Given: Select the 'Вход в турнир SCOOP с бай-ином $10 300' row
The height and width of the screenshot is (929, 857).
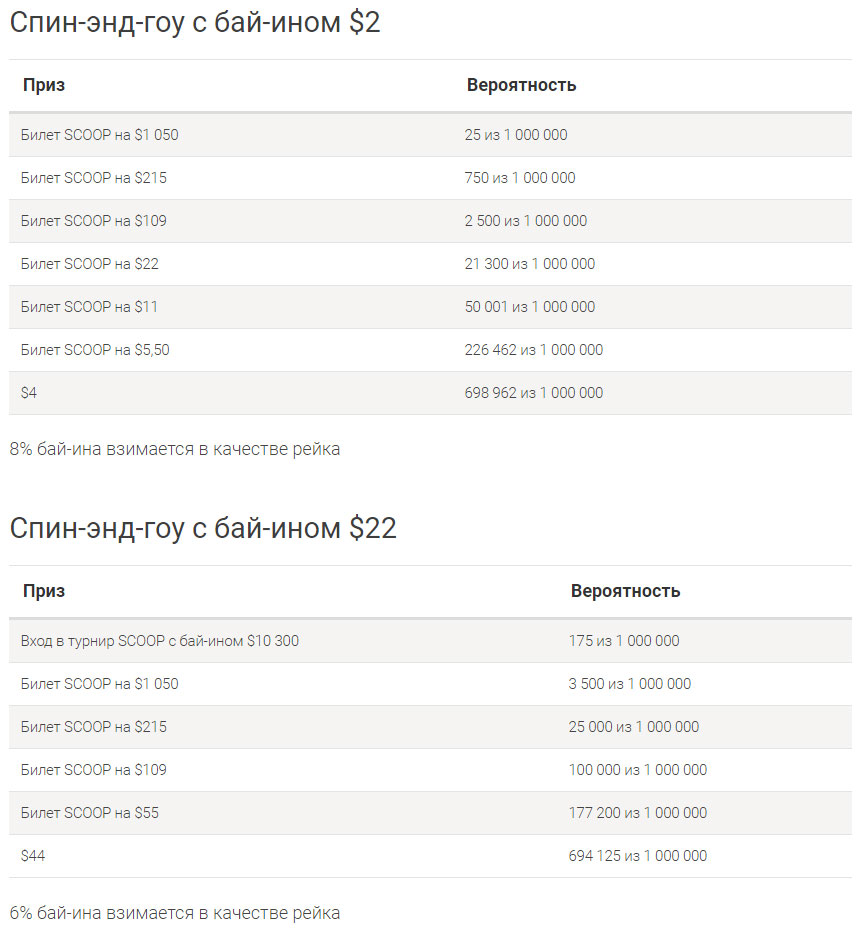Looking at the screenshot, I should tap(430, 641).
